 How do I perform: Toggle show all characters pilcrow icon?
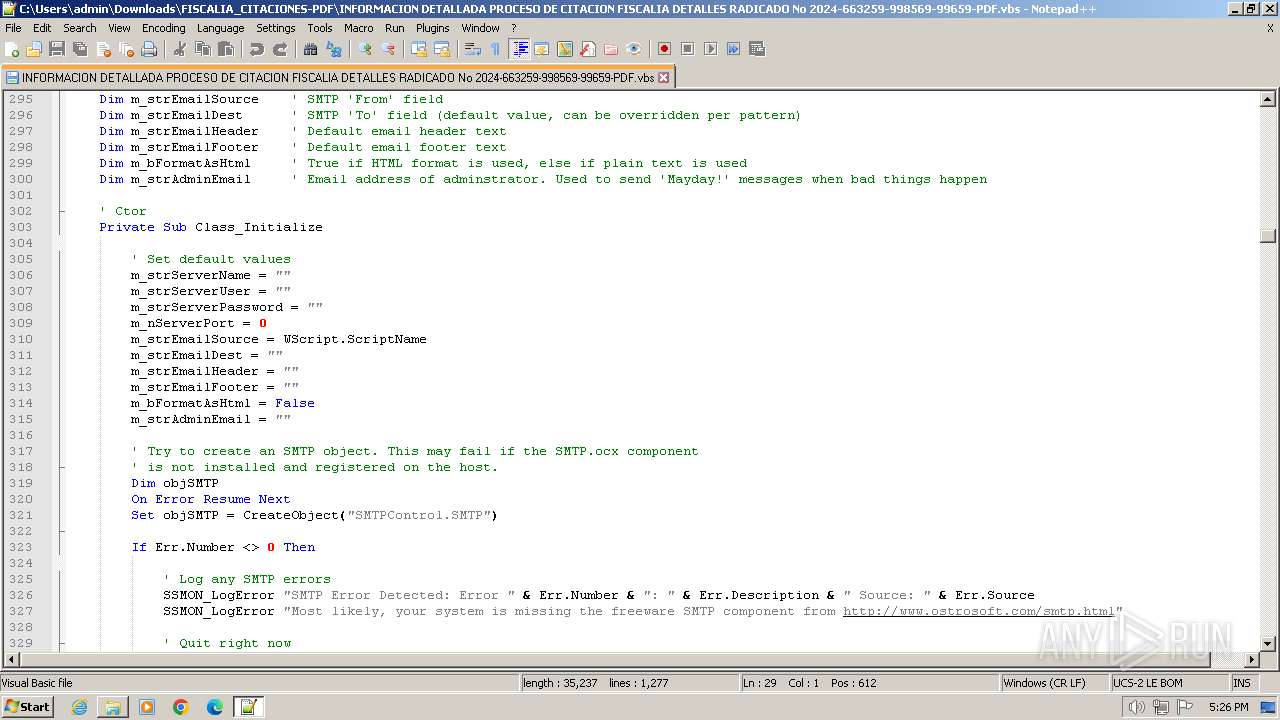tap(495, 49)
